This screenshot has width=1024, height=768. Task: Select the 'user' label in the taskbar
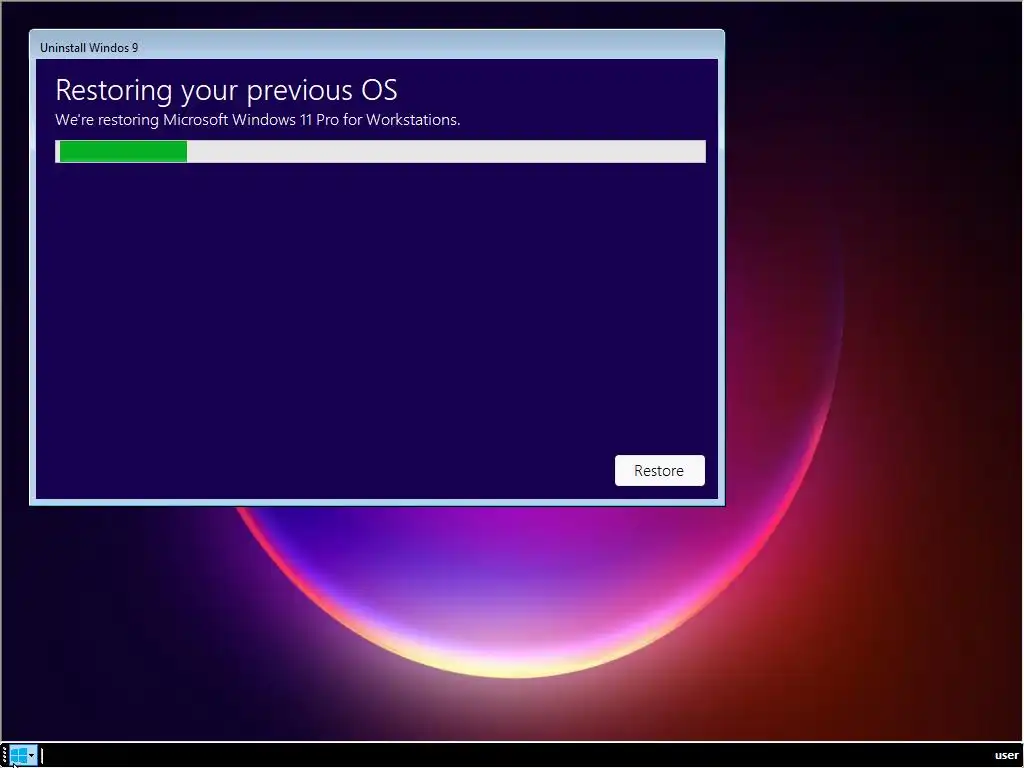[x=1006, y=756]
